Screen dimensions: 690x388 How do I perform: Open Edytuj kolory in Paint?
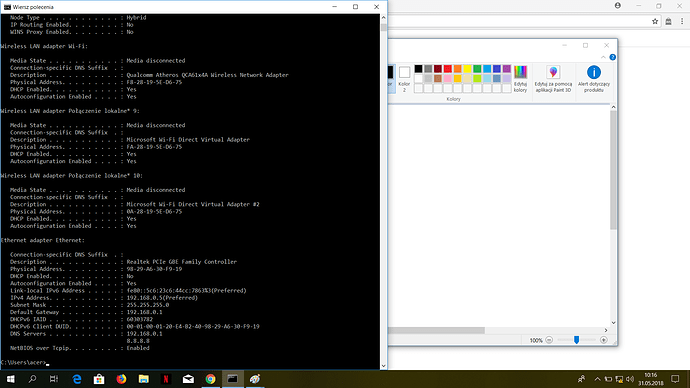(x=520, y=79)
